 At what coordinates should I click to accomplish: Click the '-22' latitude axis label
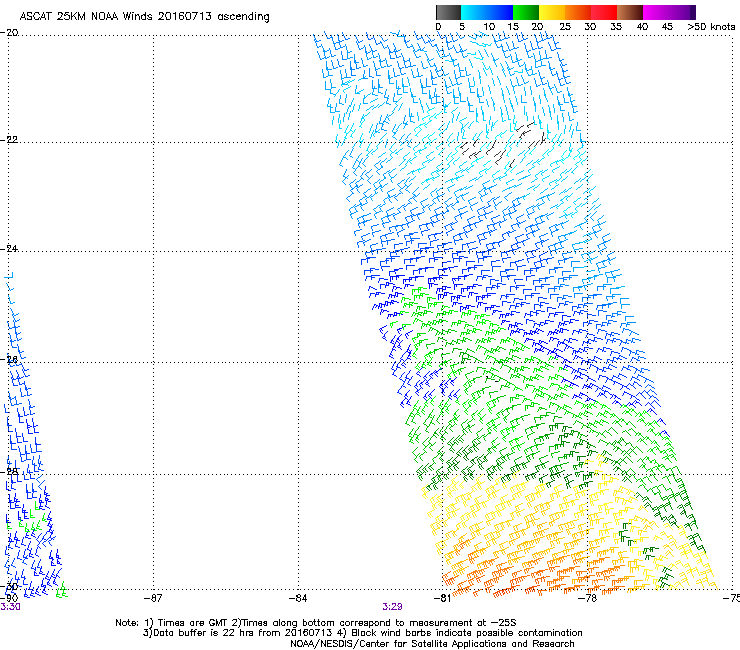click(x=9, y=140)
